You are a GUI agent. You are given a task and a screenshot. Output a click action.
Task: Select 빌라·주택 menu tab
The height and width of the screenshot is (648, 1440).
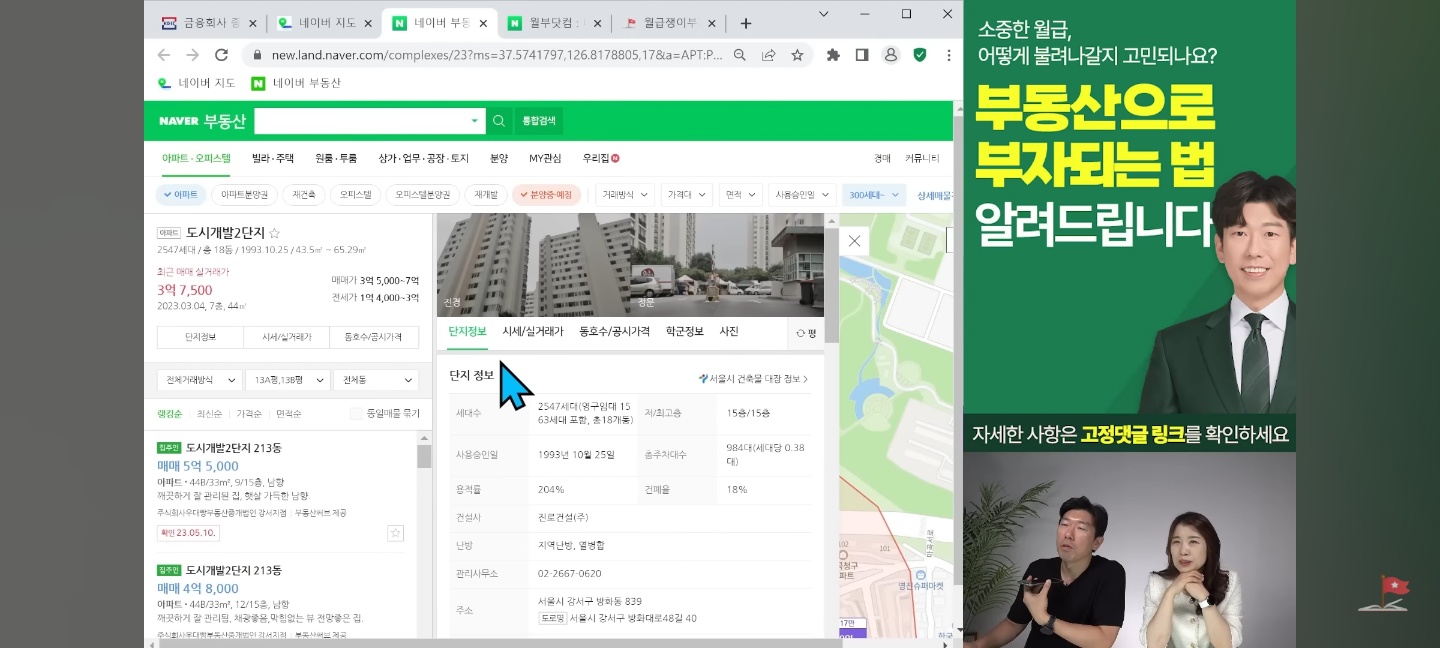point(273,158)
